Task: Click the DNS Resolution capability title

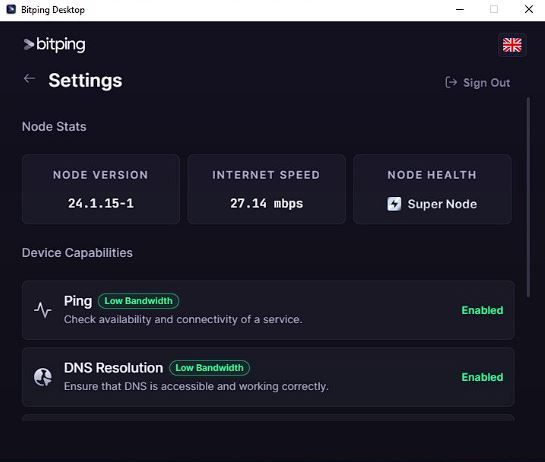Action: [113, 368]
